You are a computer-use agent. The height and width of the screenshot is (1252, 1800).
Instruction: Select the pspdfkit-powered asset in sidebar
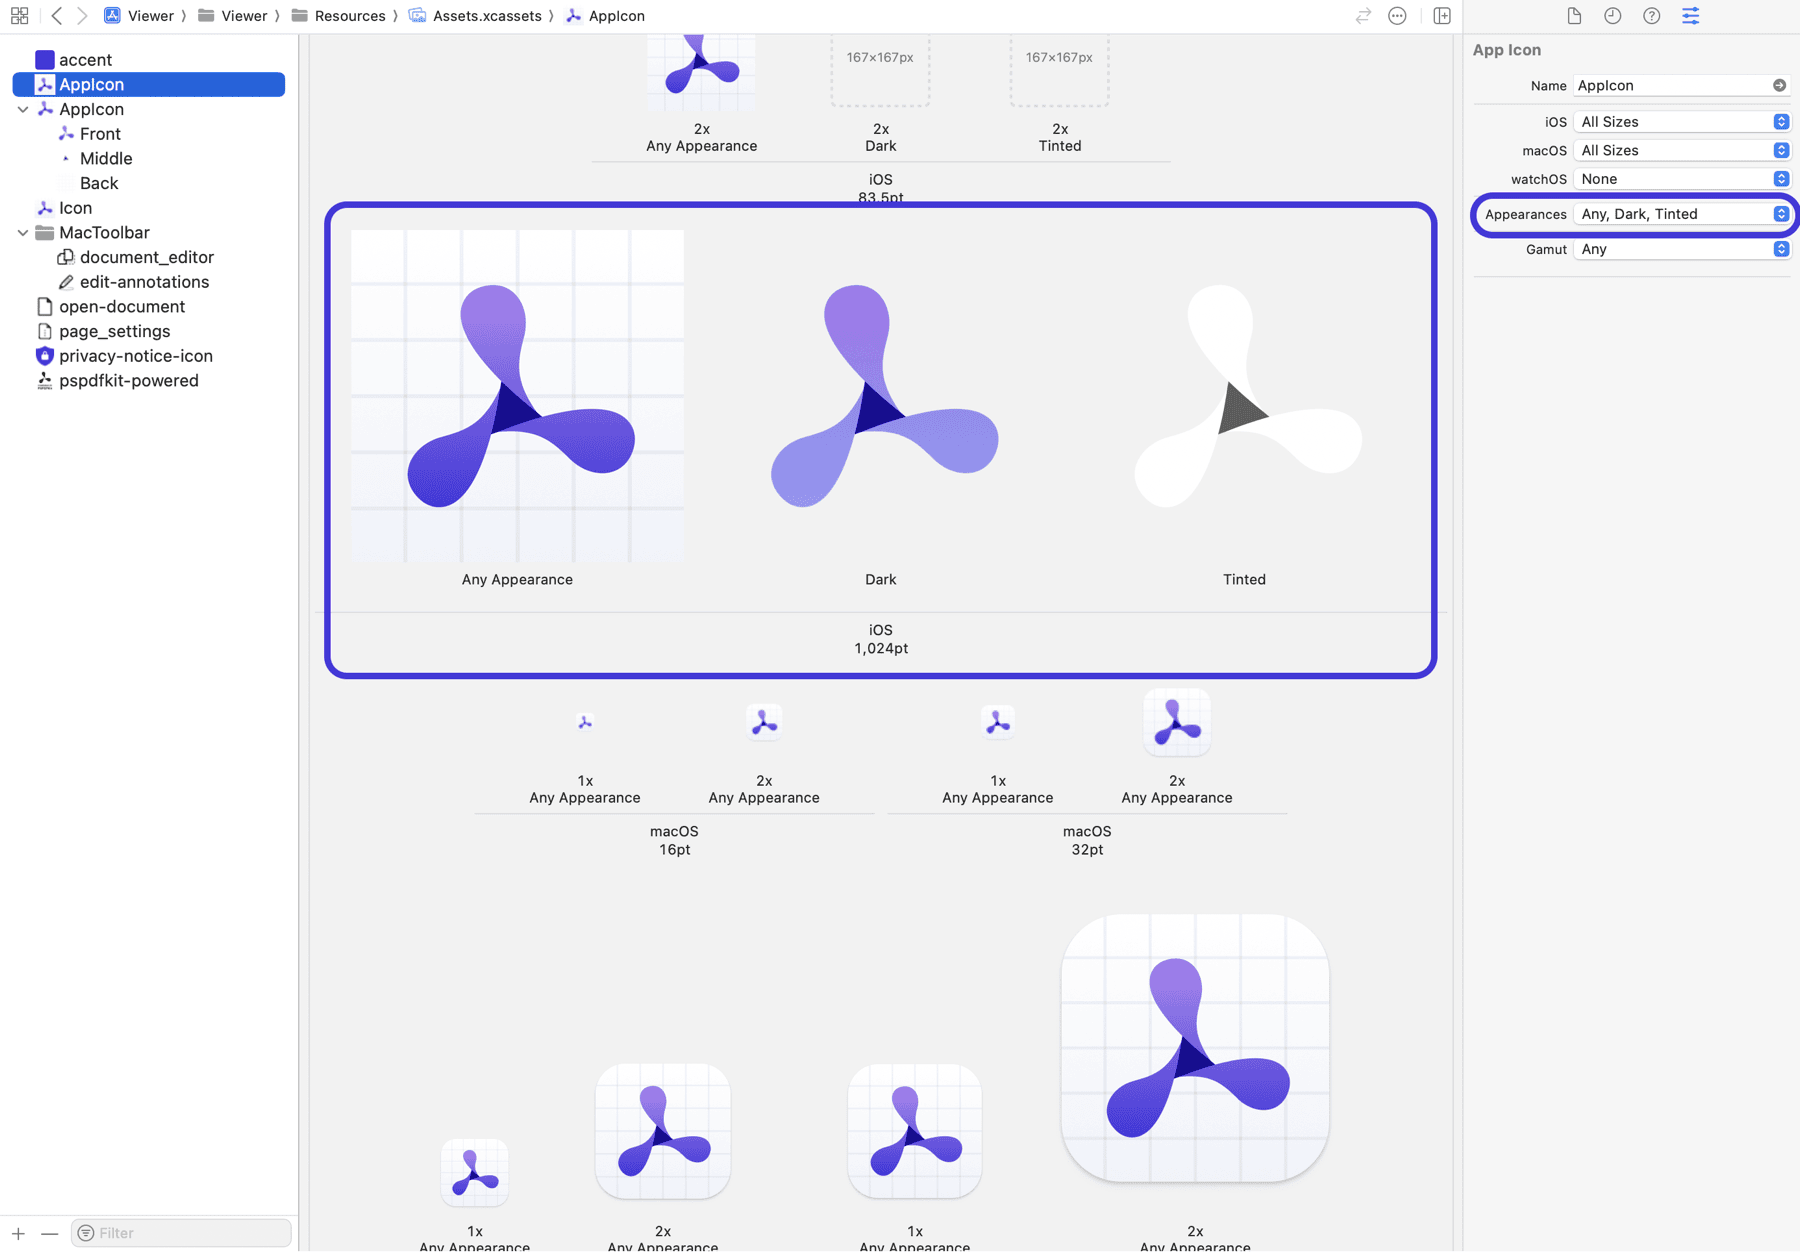(x=128, y=380)
